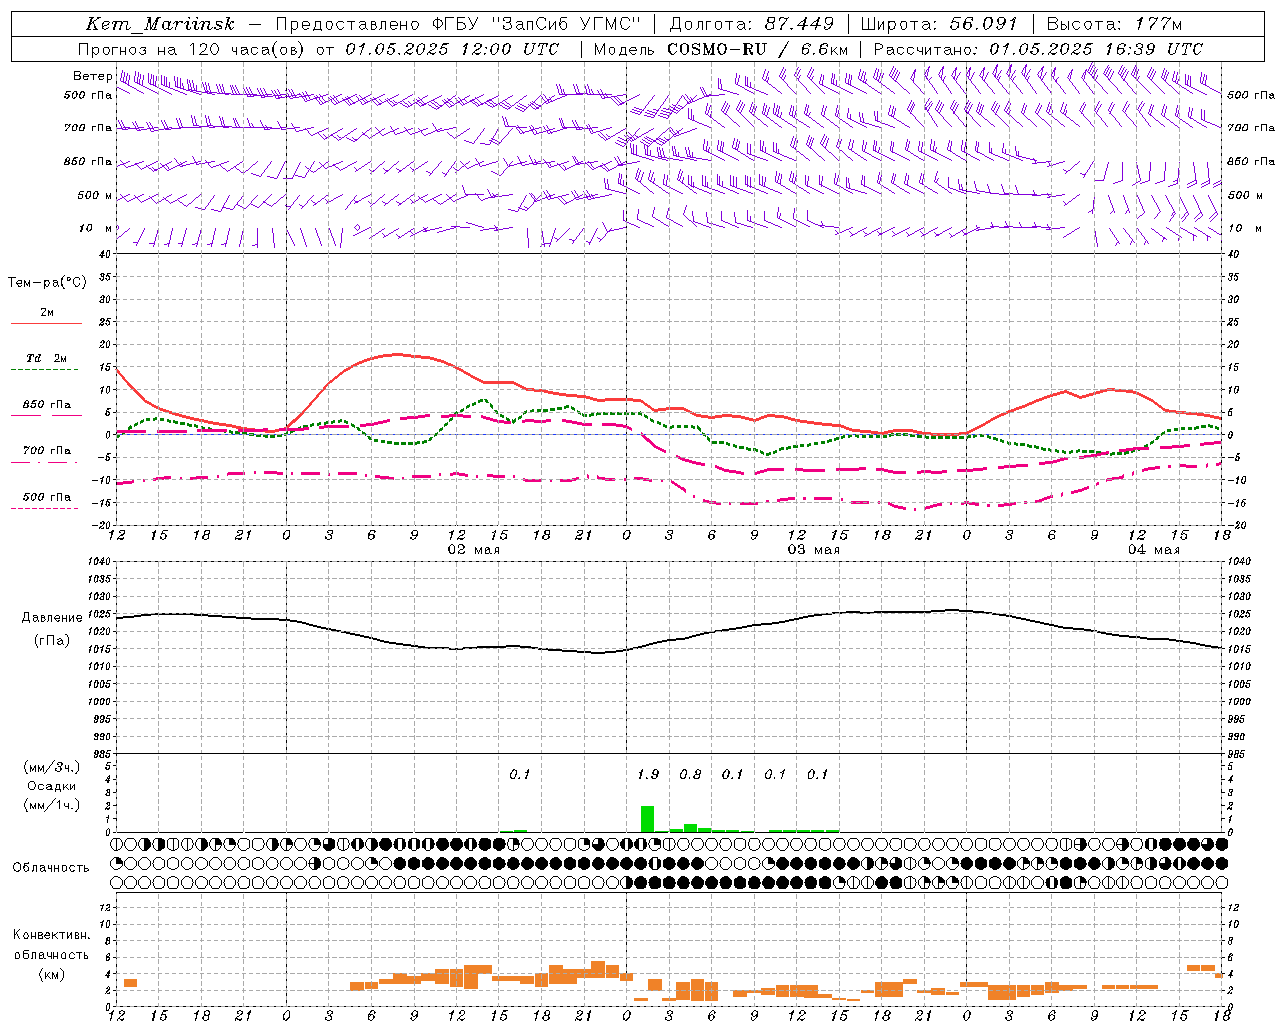
Task: Click the "Давление" panel label
Action: coord(52,618)
